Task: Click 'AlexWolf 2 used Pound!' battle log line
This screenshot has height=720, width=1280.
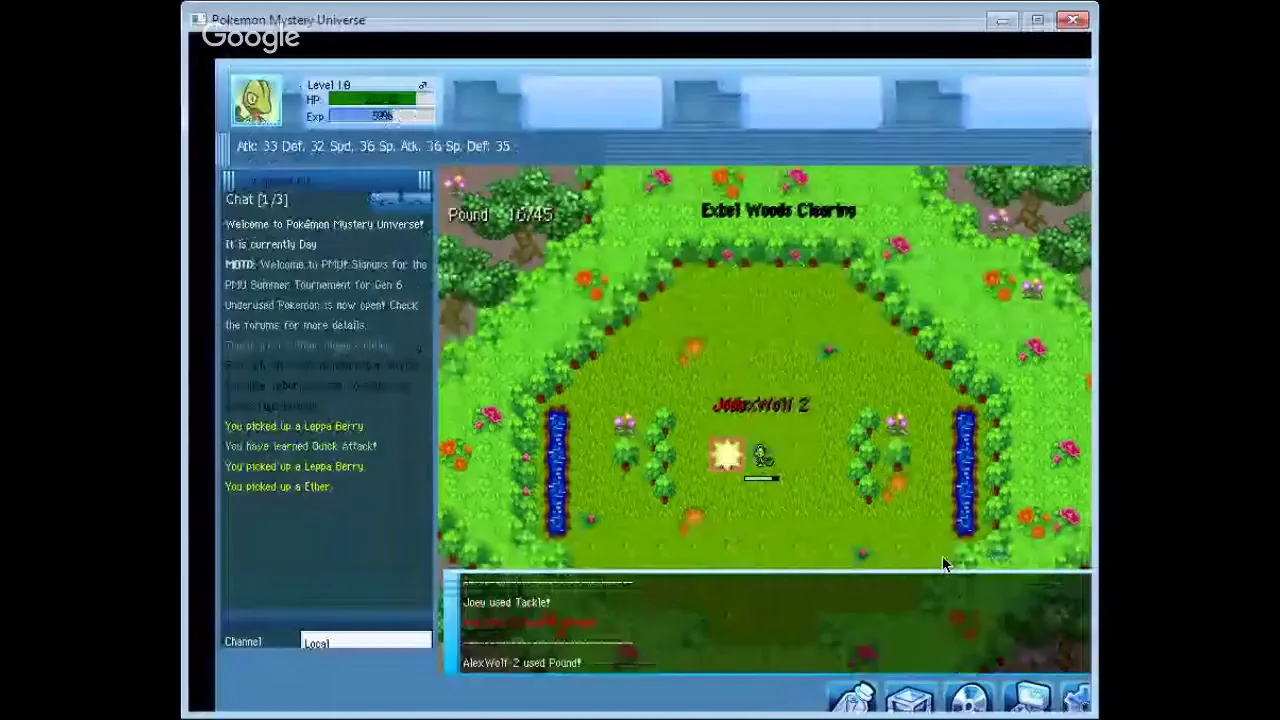Action: (522, 663)
